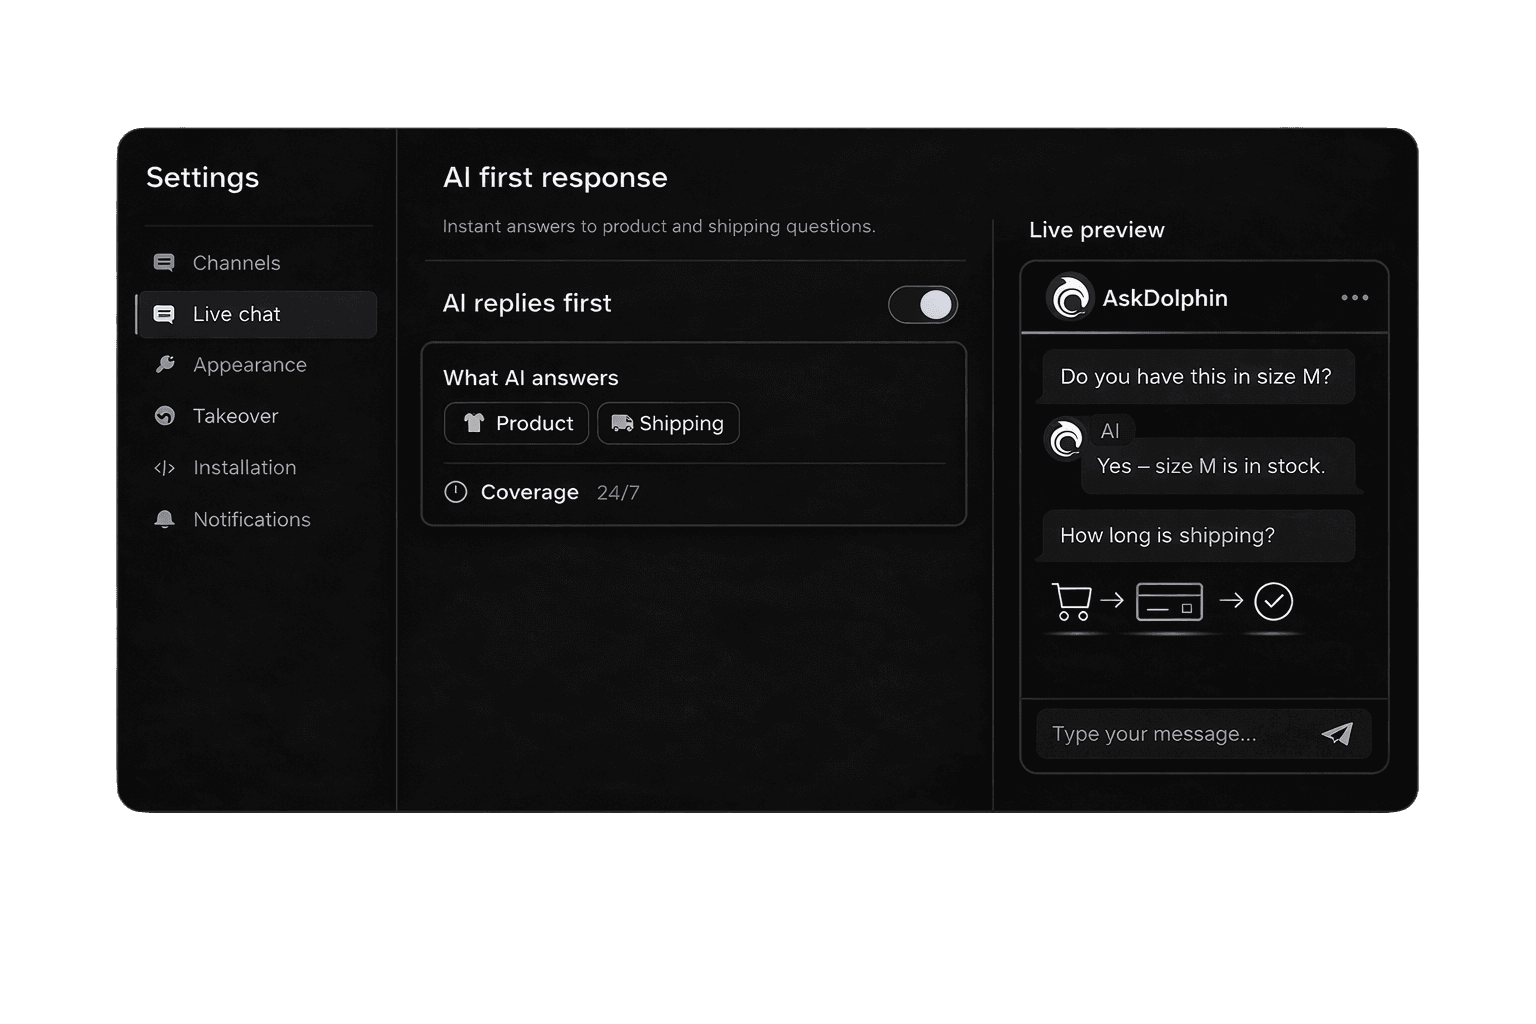Click the shopping cart icon in the preview
Screen dimensions: 1536x1024
point(1073,600)
